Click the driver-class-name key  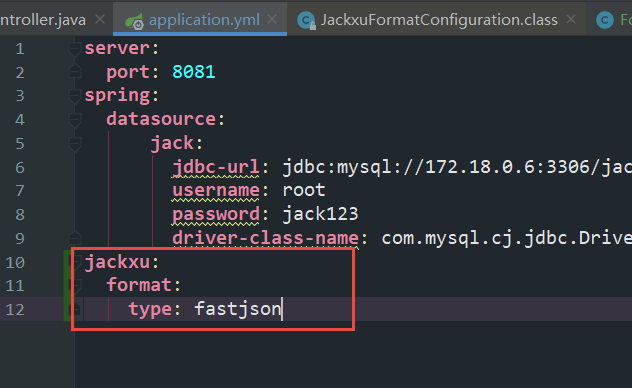click(265, 238)
